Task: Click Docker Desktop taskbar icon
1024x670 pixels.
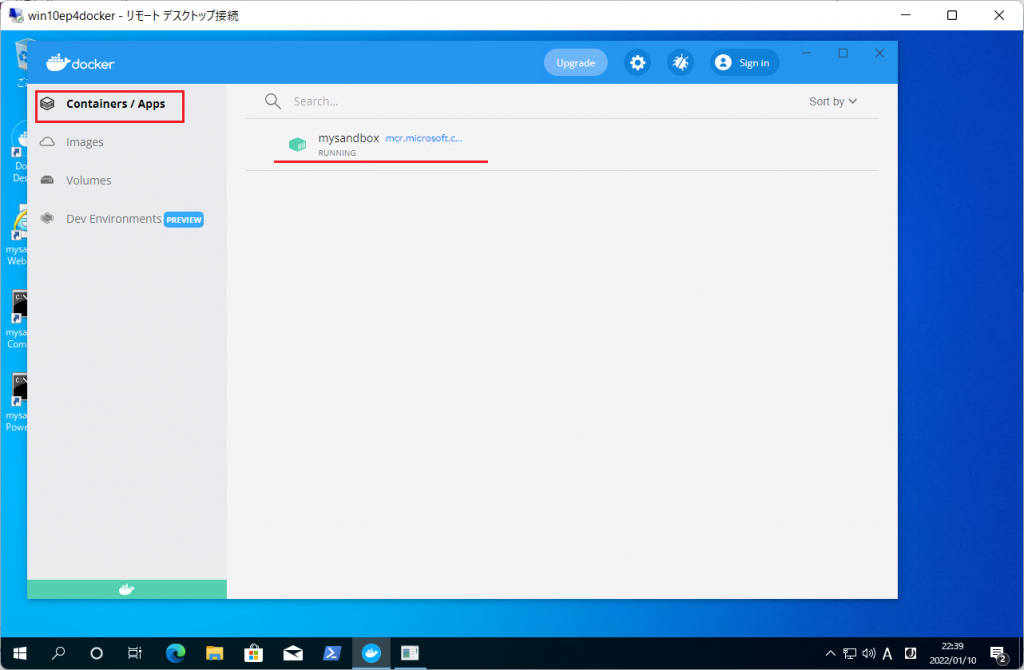Action: point(371,653)
